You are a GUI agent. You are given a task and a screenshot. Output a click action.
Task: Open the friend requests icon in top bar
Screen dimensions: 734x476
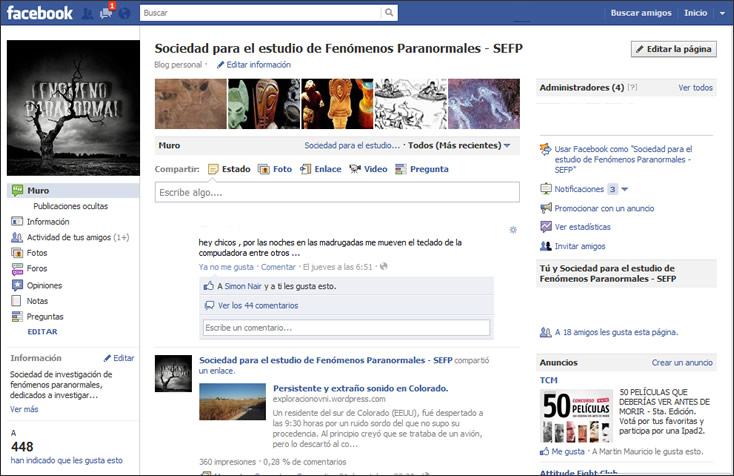[87, 14]
